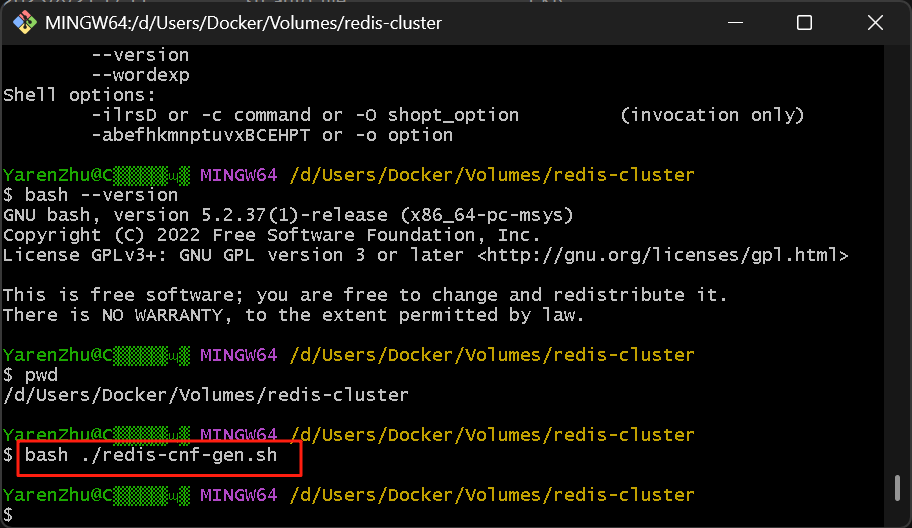The image size is (912, 528).
Task: Click the highlighted bash ./redis-cnf-gen.sh command
Action: coord(151,455)
